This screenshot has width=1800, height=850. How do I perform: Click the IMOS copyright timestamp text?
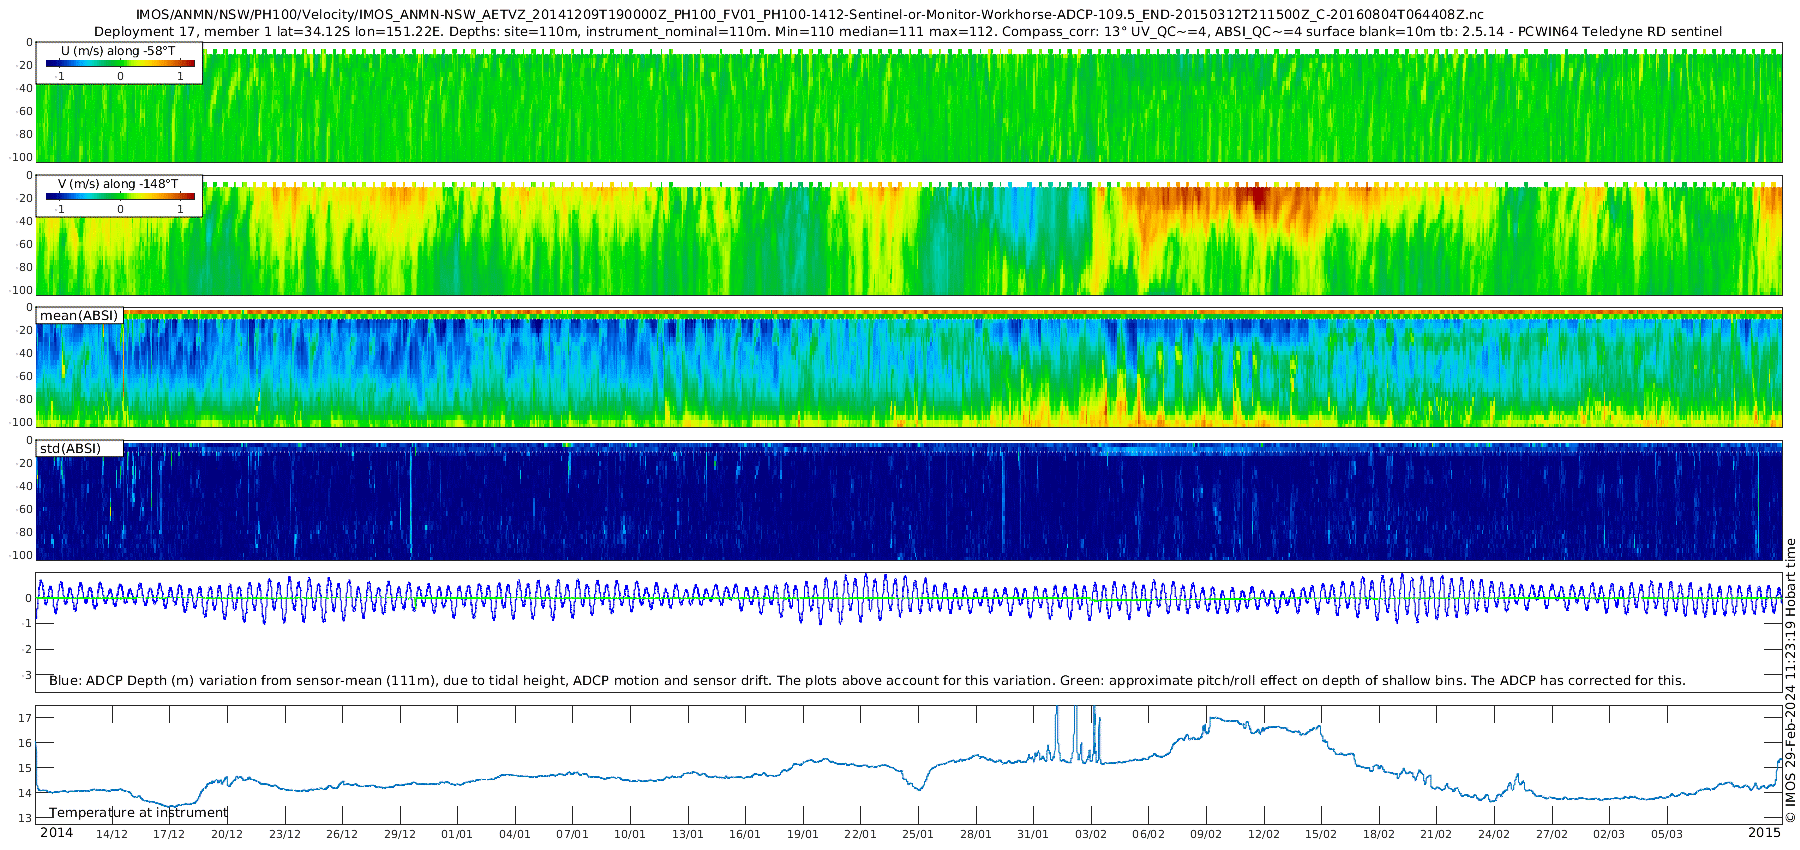(1790, 680)
